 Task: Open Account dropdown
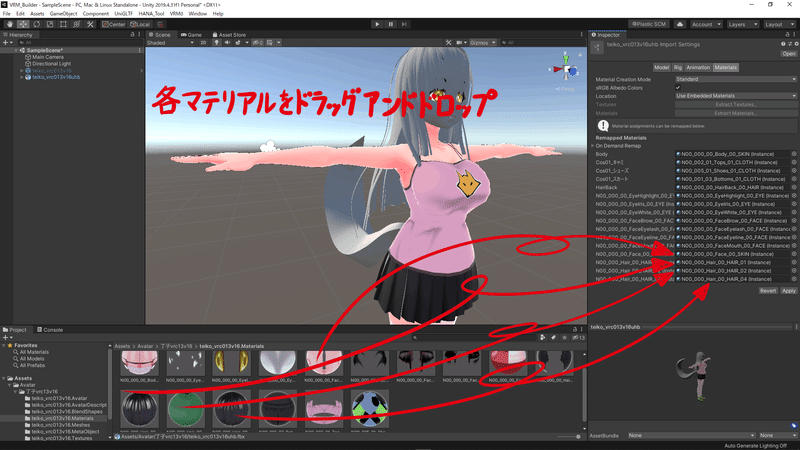pos(706,24)
